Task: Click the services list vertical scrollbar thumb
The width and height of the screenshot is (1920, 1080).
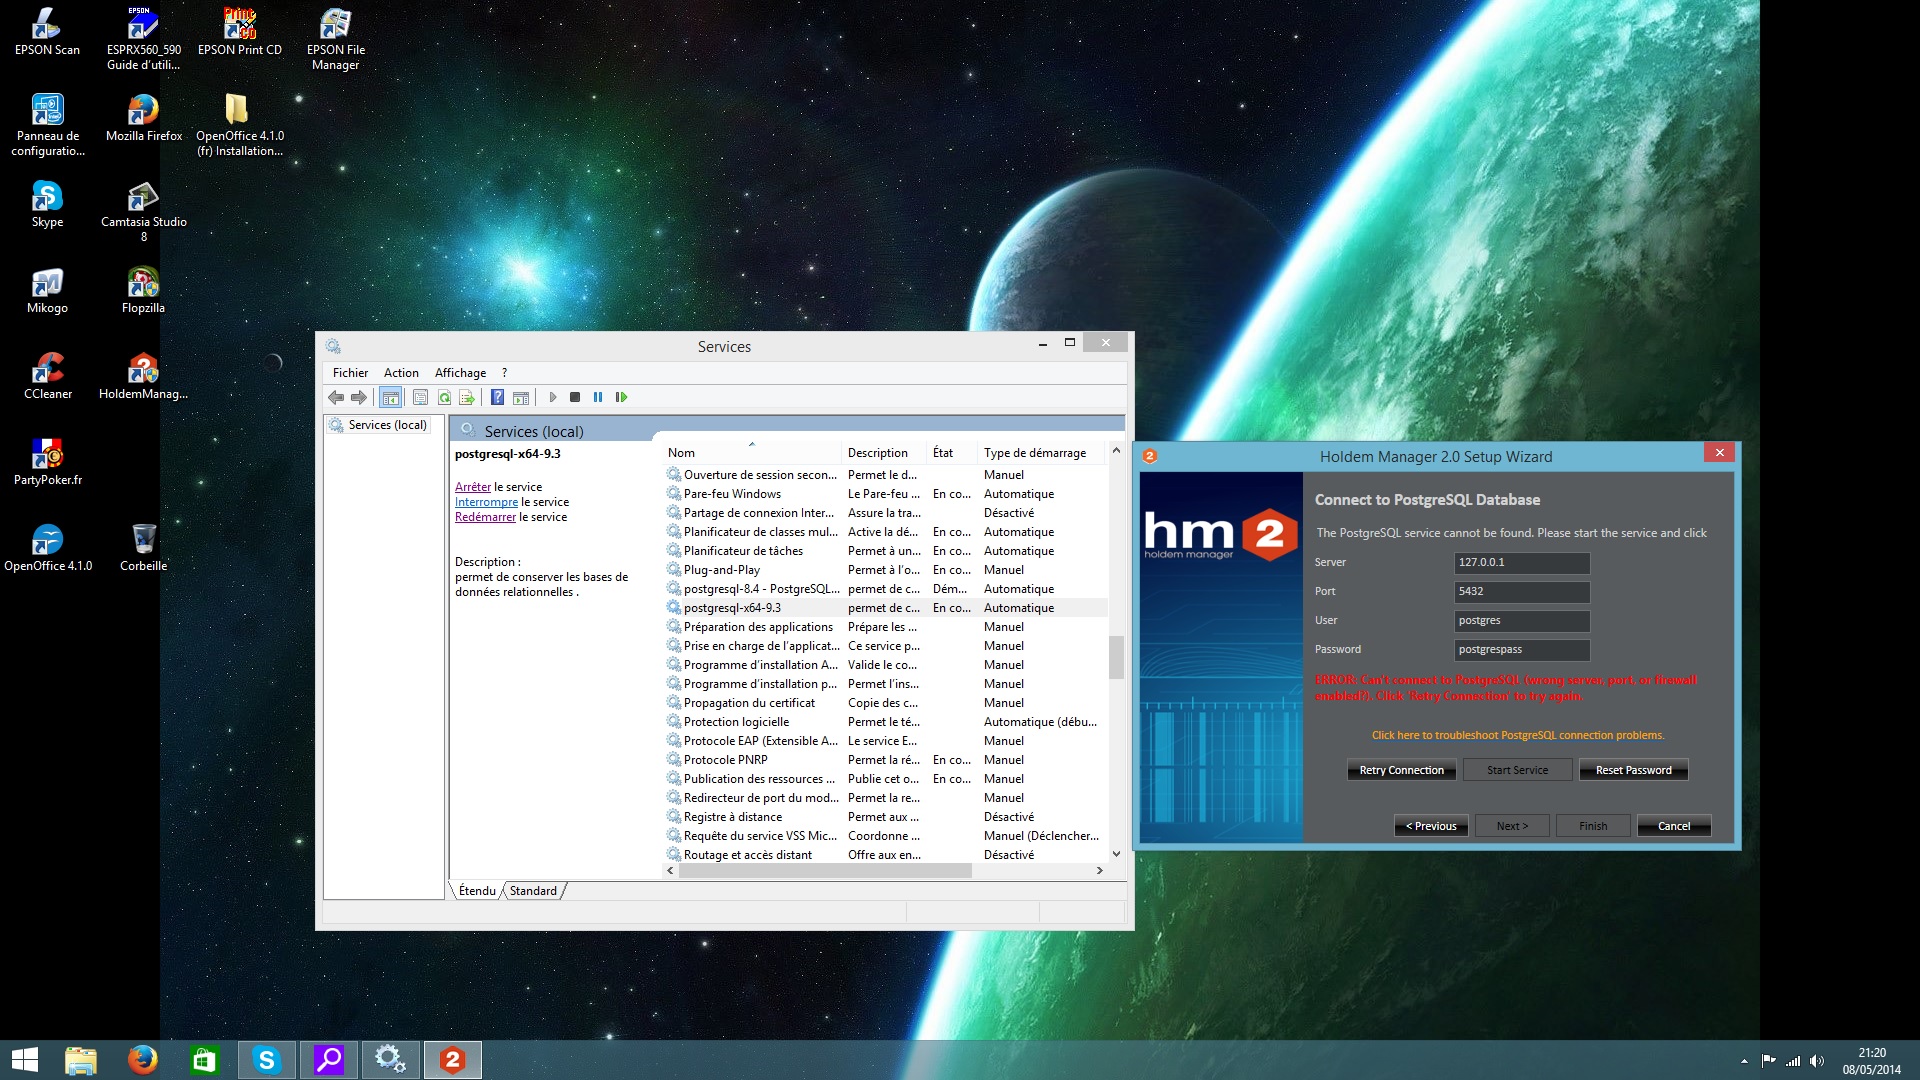Action: (1116, 657)
